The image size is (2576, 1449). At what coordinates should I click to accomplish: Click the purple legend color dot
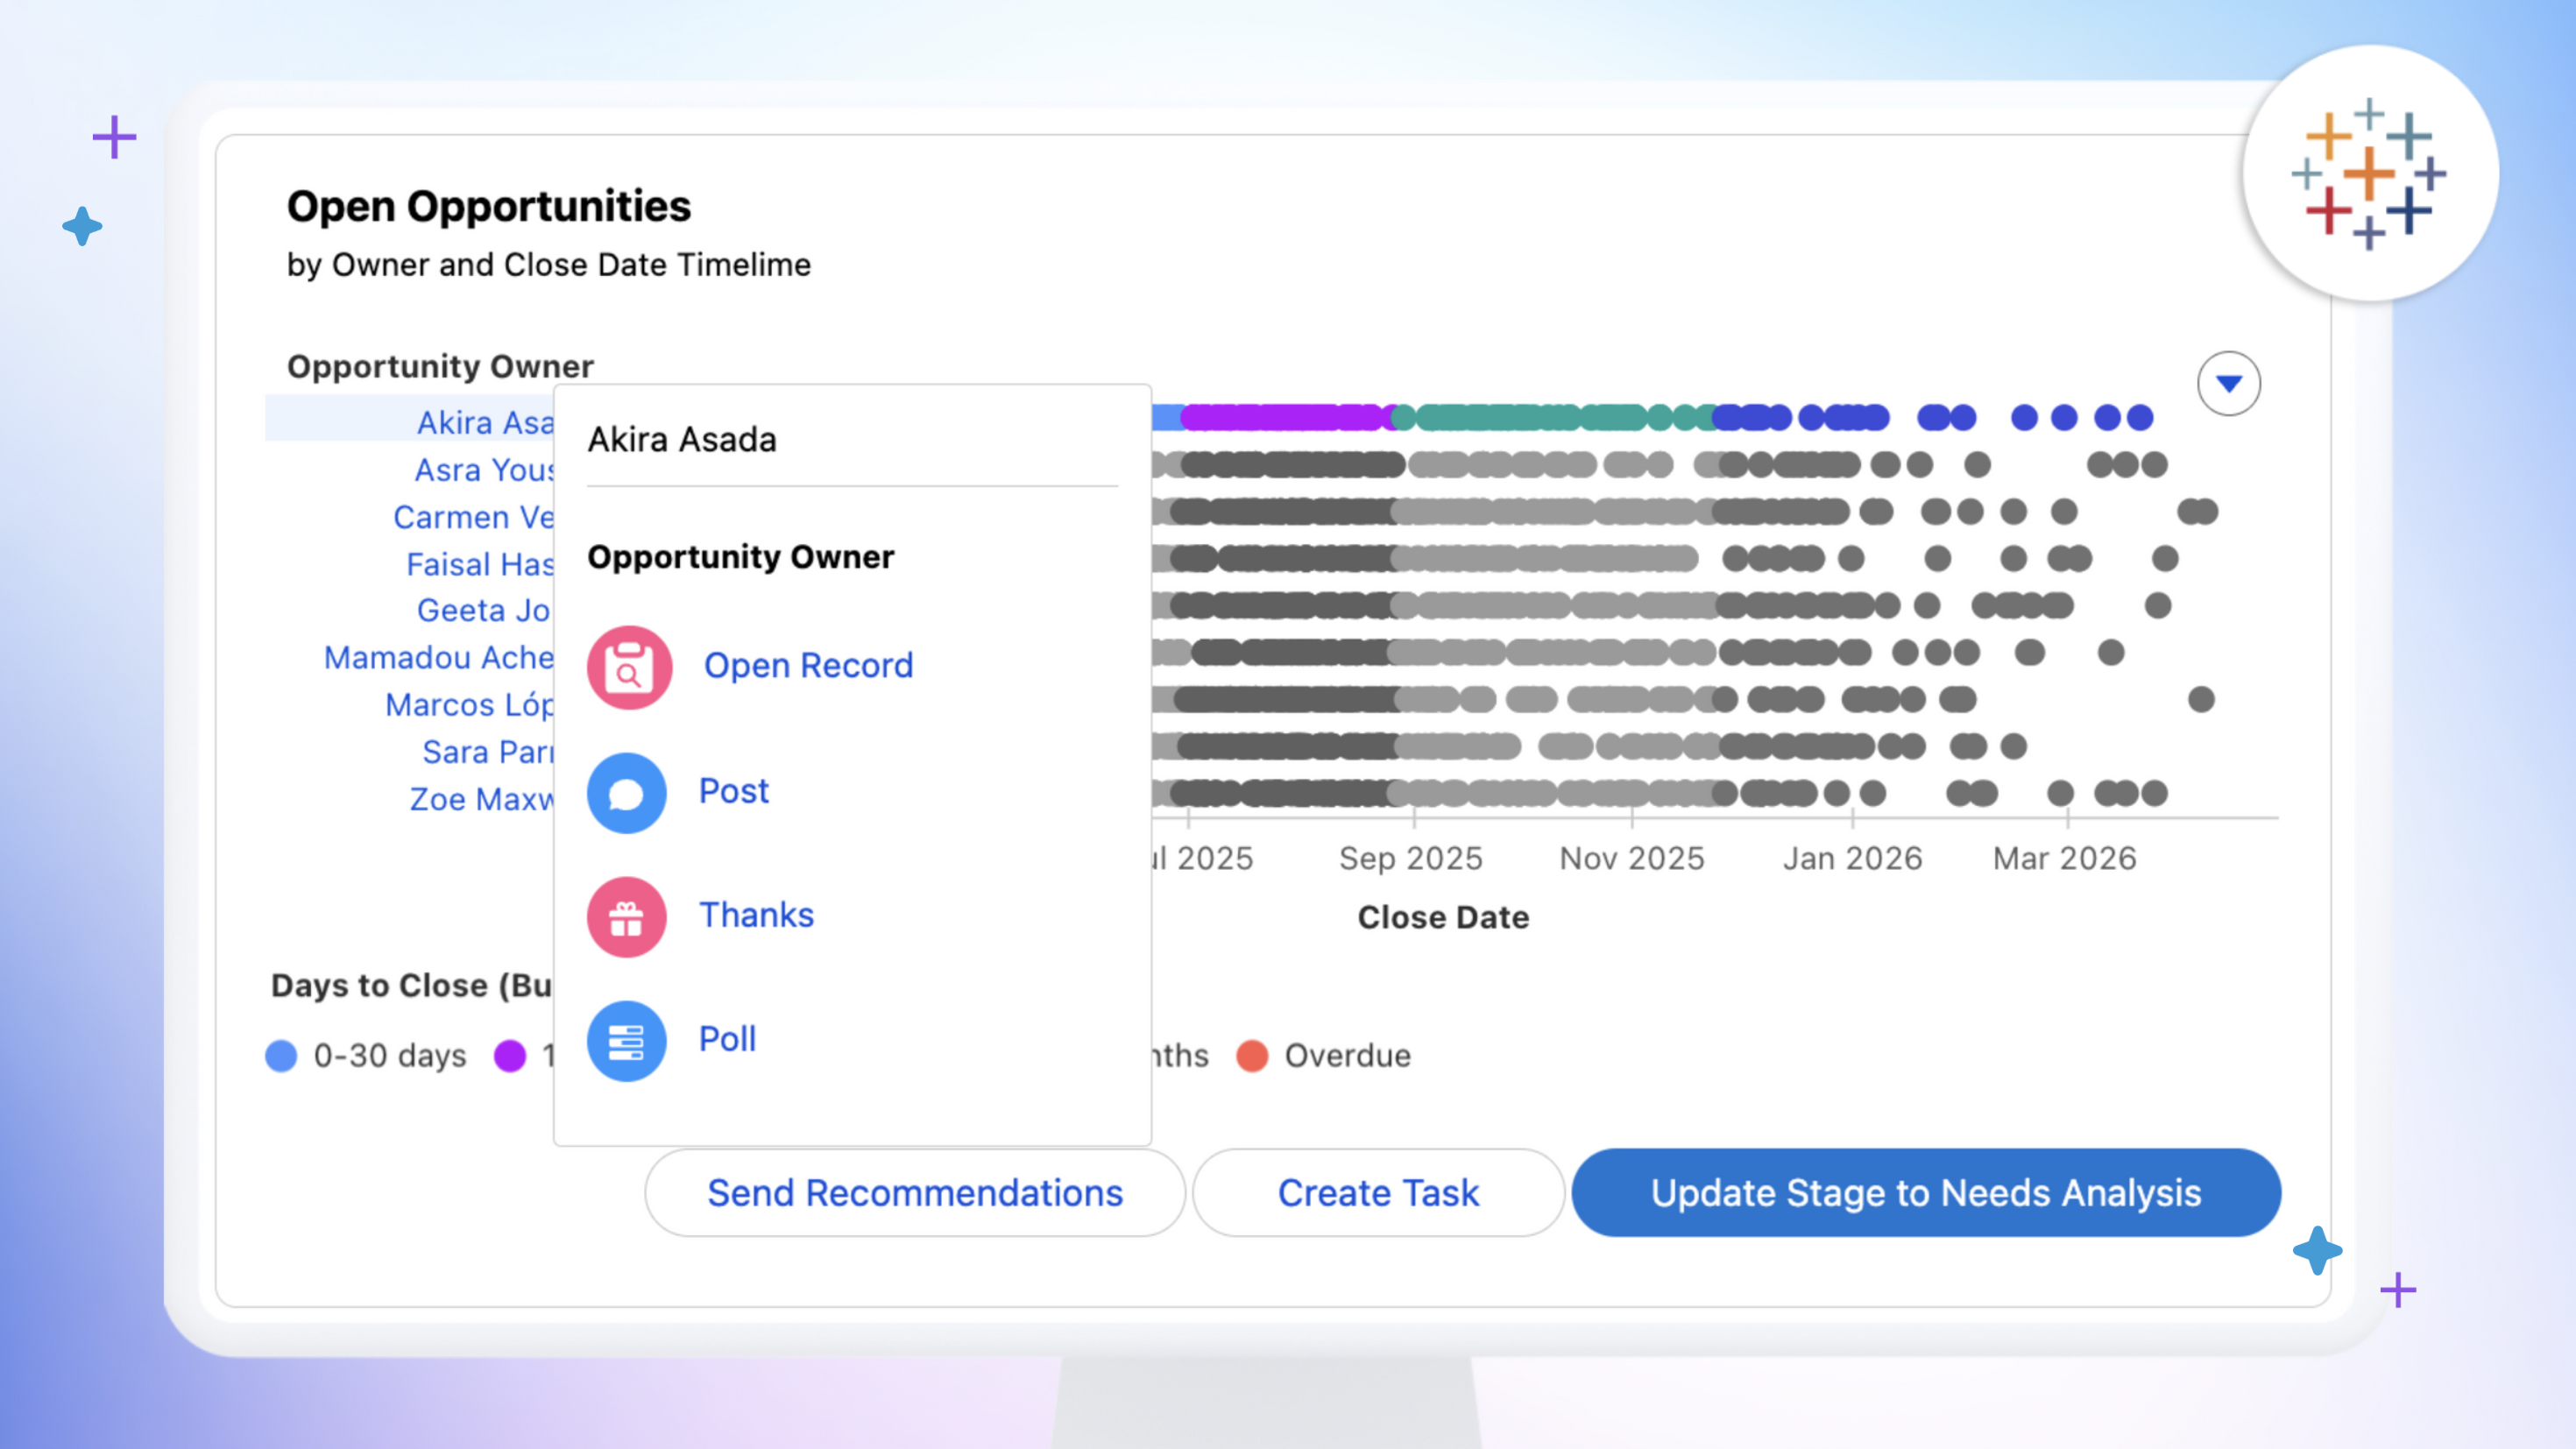[510, 1056]
